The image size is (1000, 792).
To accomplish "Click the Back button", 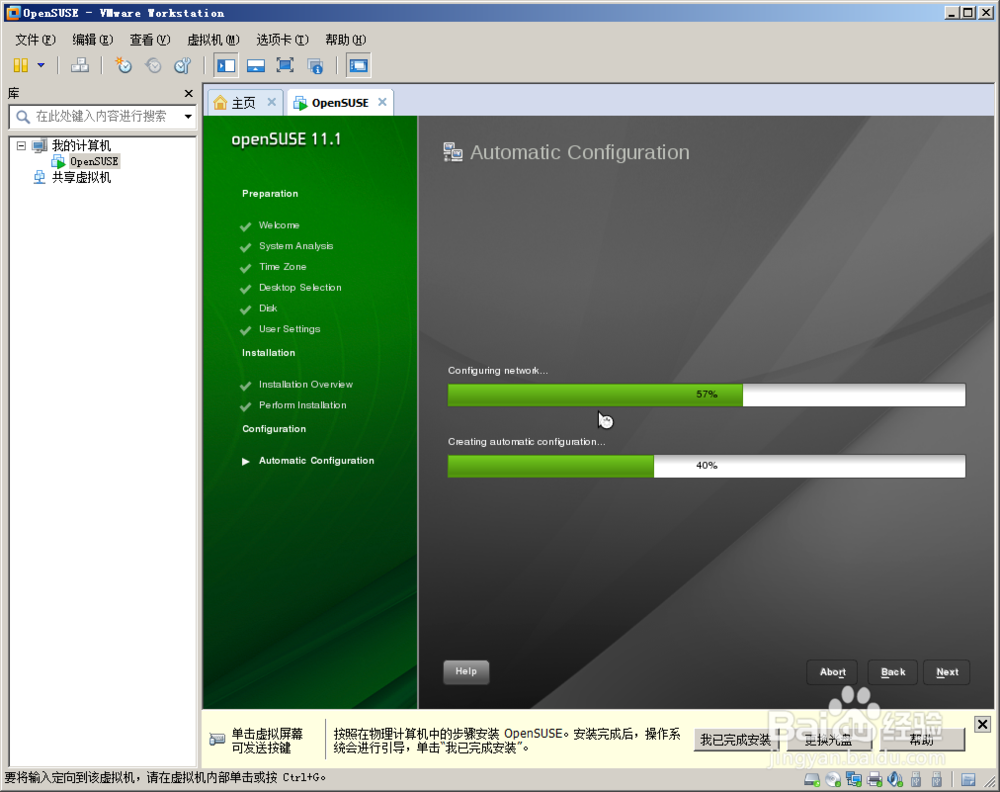I will point(893,672).
